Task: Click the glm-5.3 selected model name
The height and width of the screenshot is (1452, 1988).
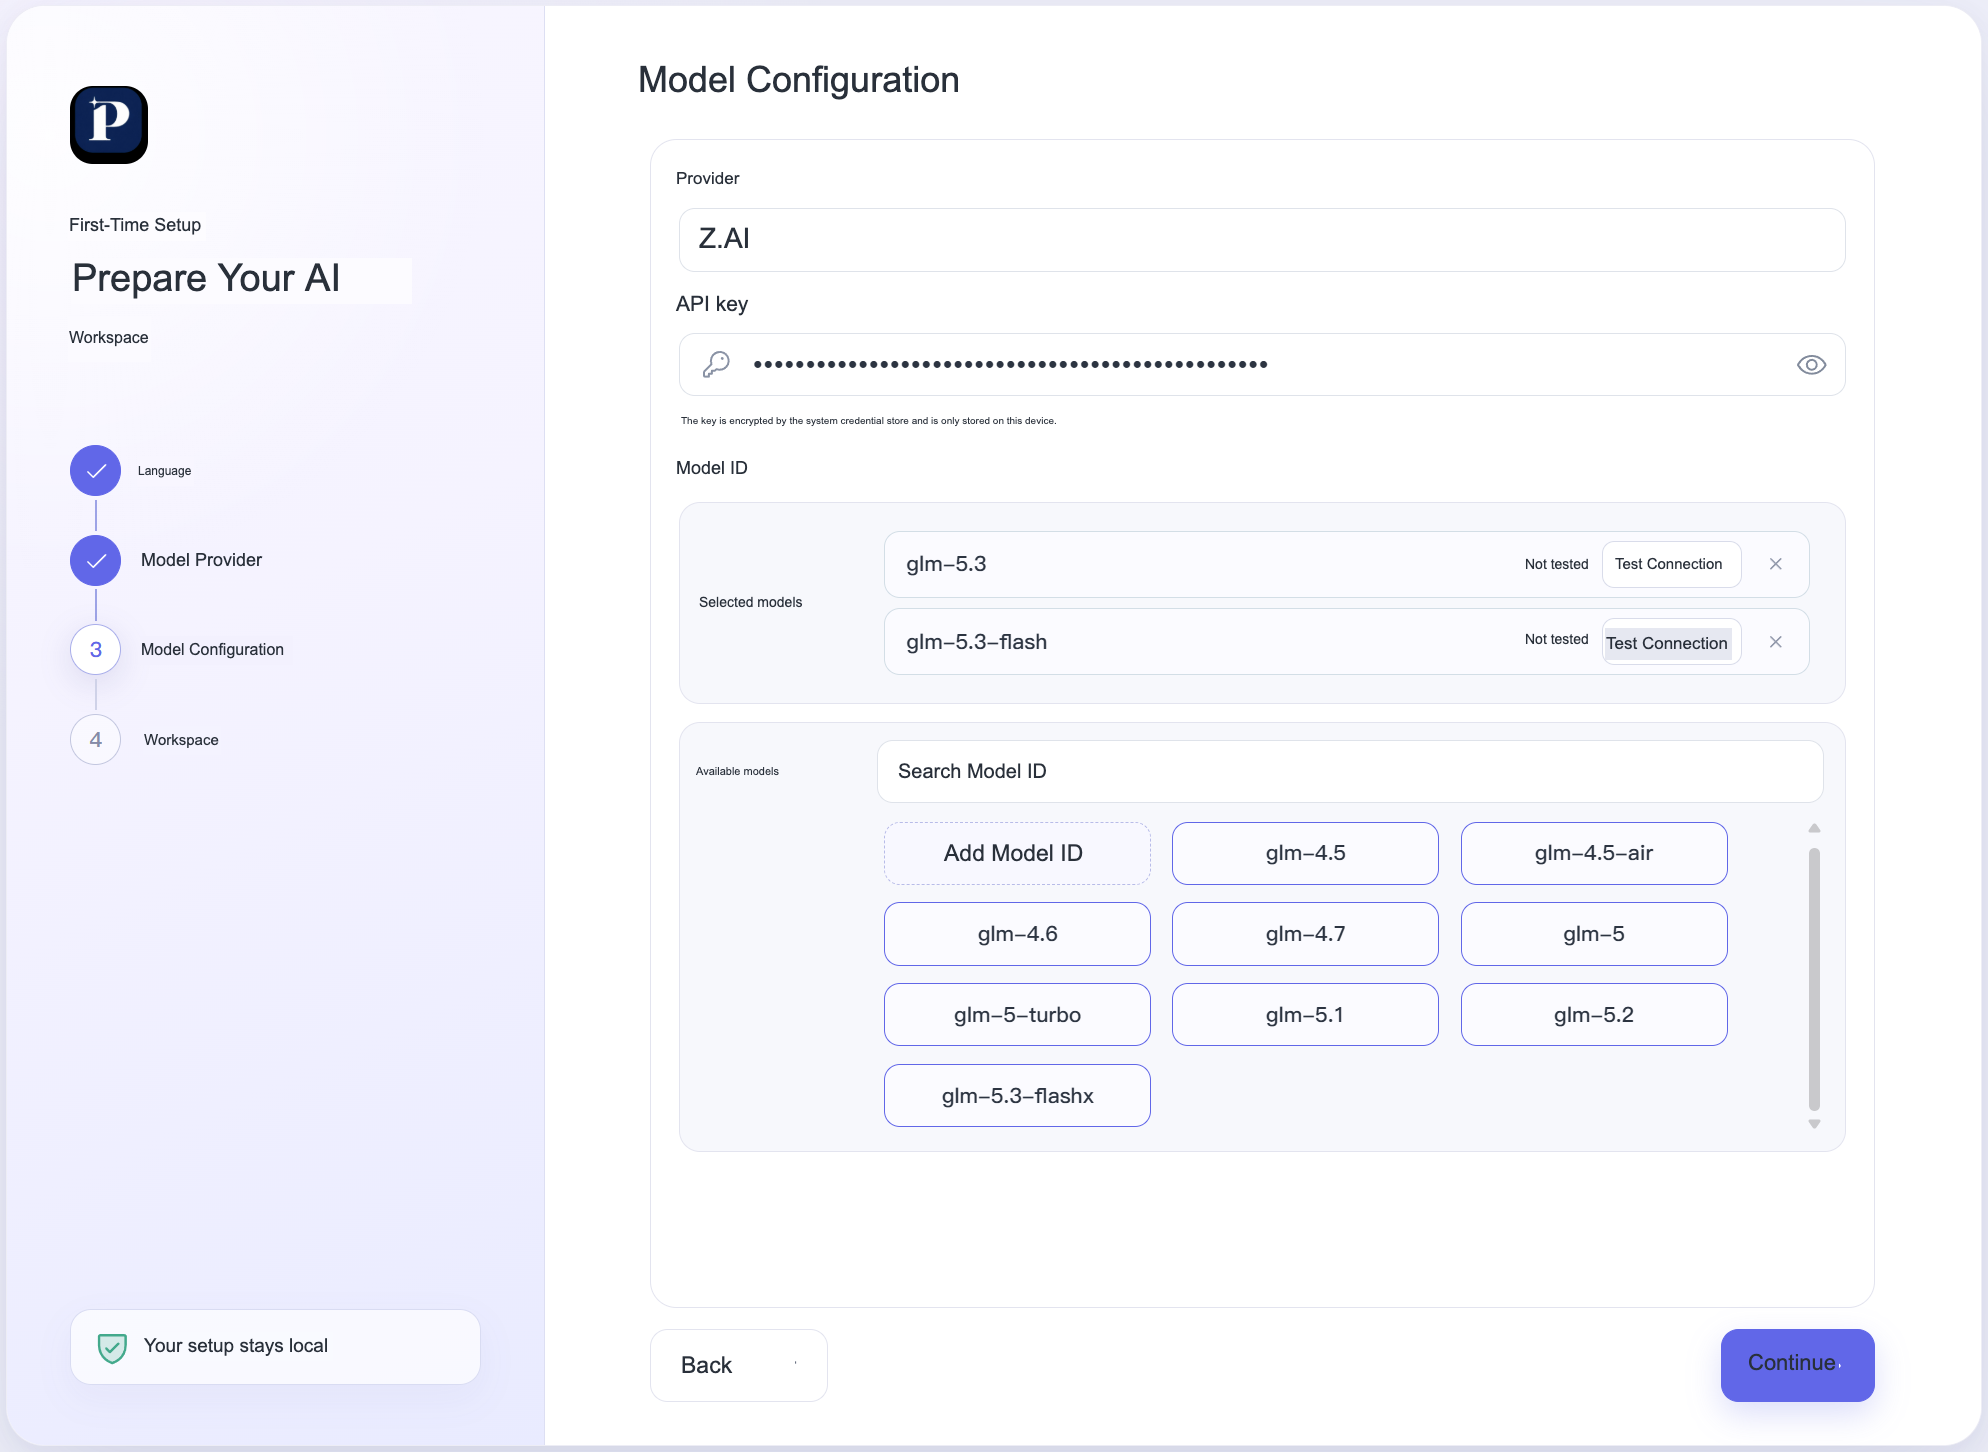Action: click(x=946, y=564)
